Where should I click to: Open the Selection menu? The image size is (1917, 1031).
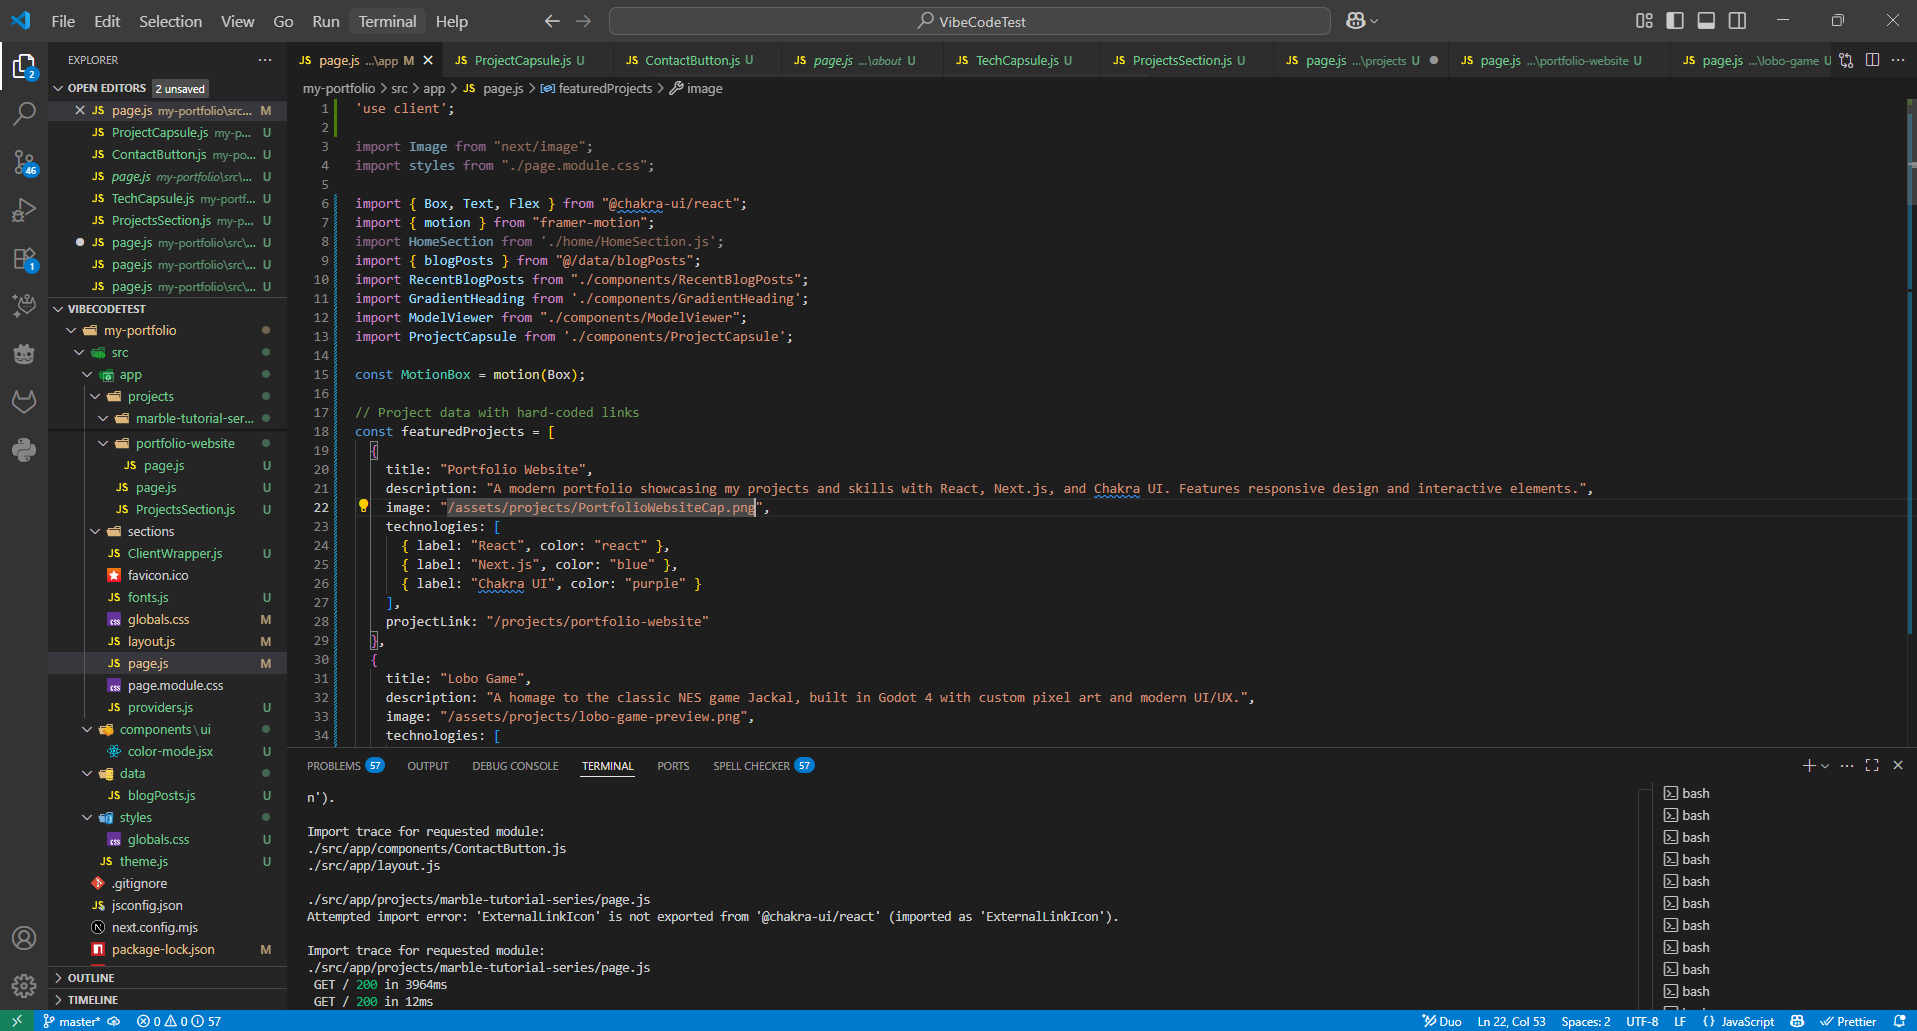point(170,21)
